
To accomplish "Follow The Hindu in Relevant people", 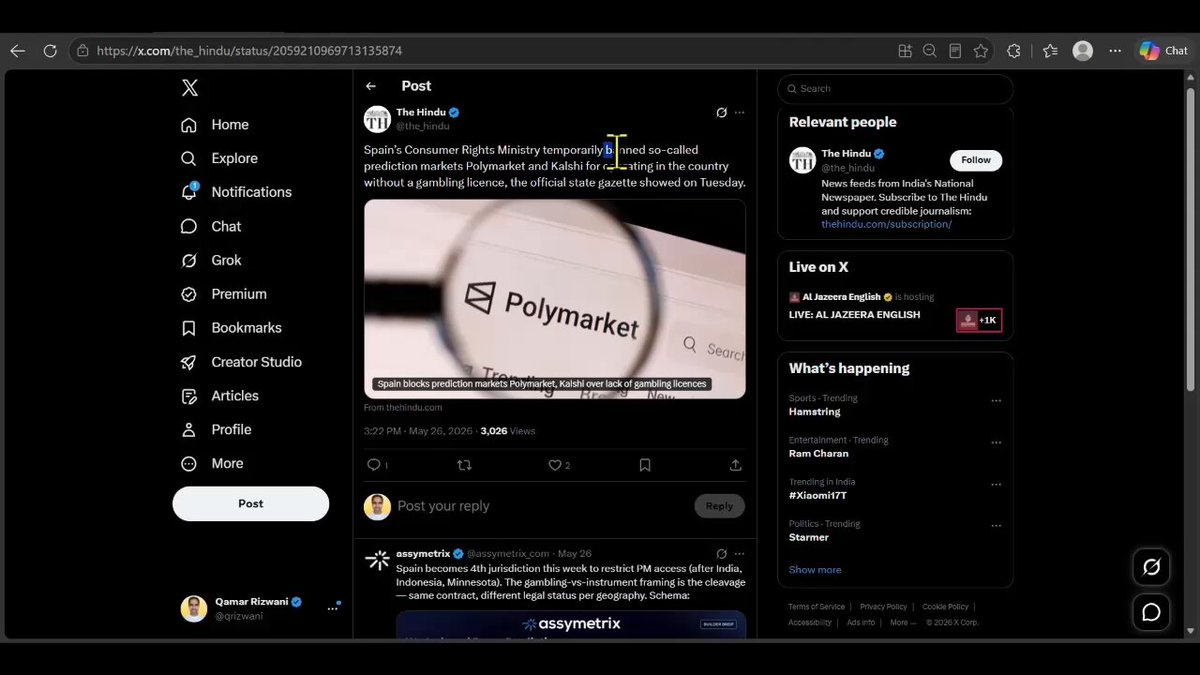I will pos(976,160).
